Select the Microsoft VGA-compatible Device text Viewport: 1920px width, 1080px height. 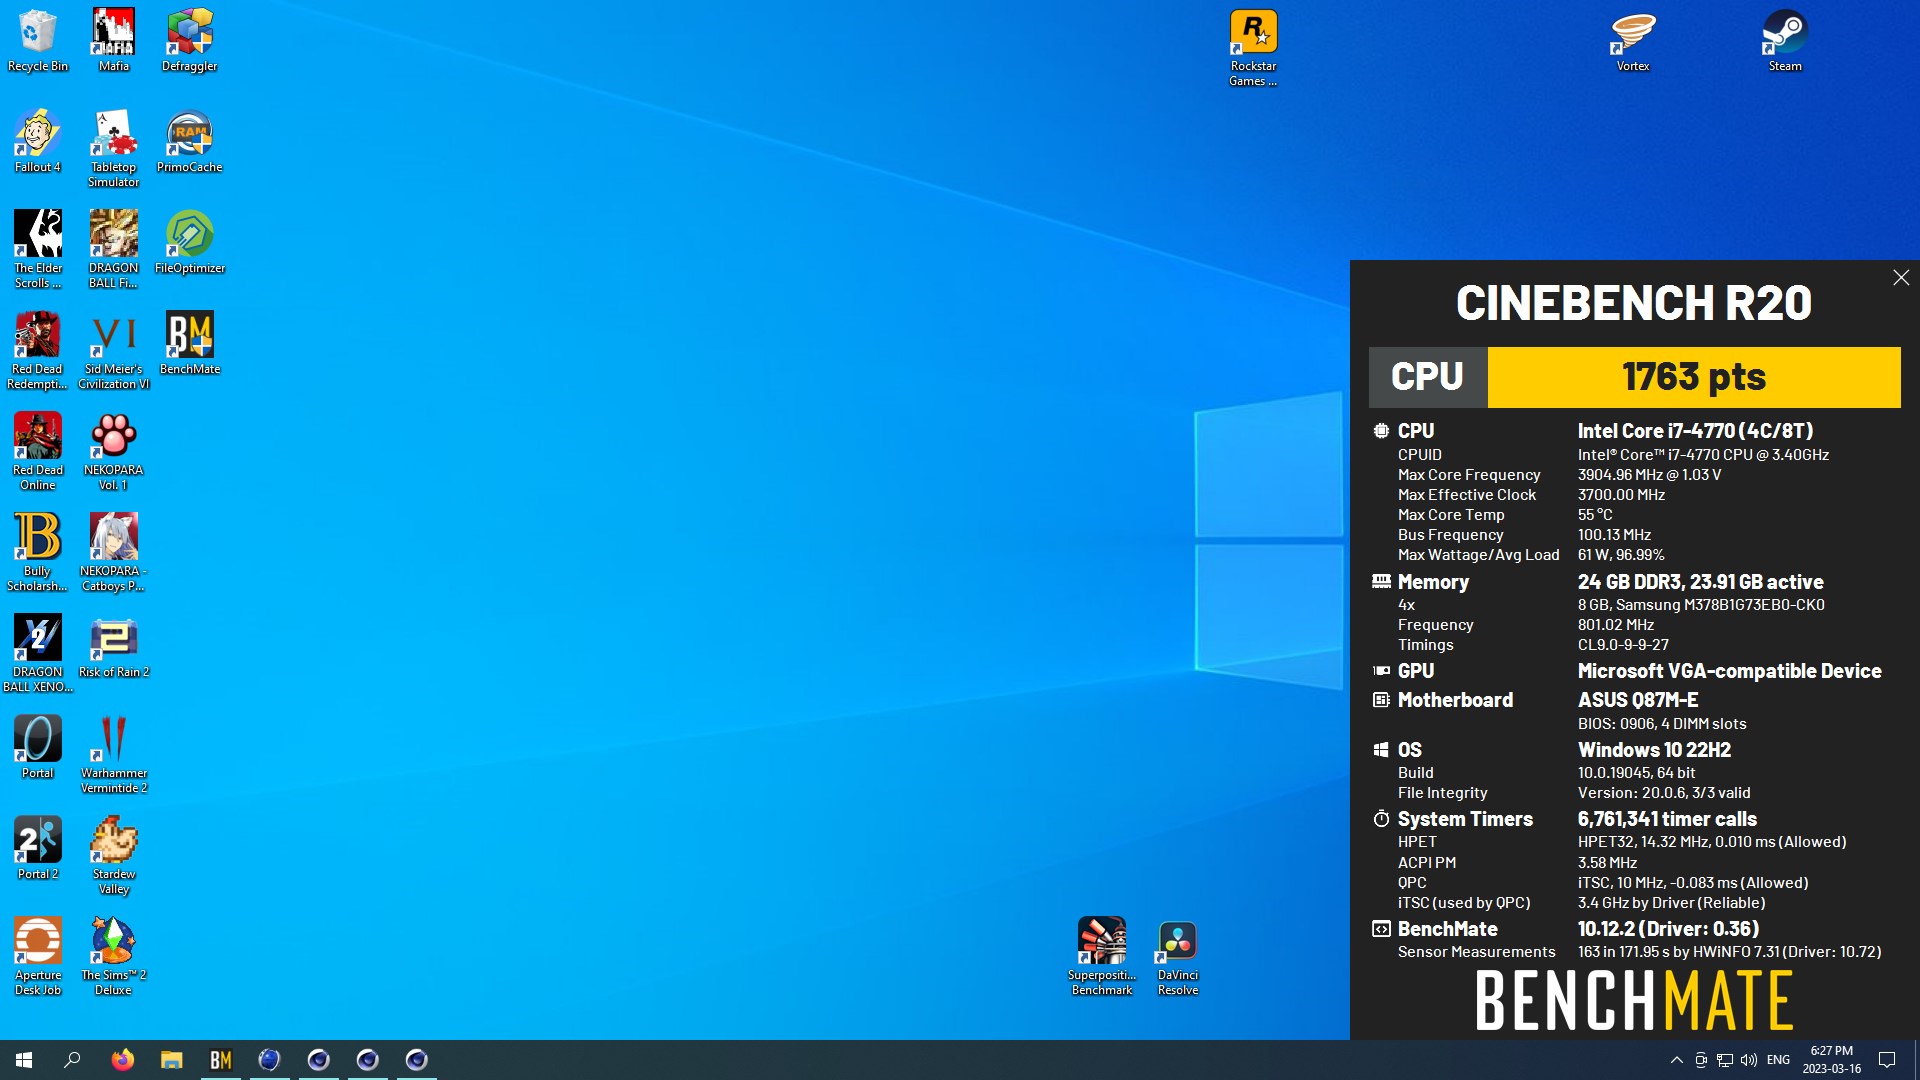coord(1729,671)
